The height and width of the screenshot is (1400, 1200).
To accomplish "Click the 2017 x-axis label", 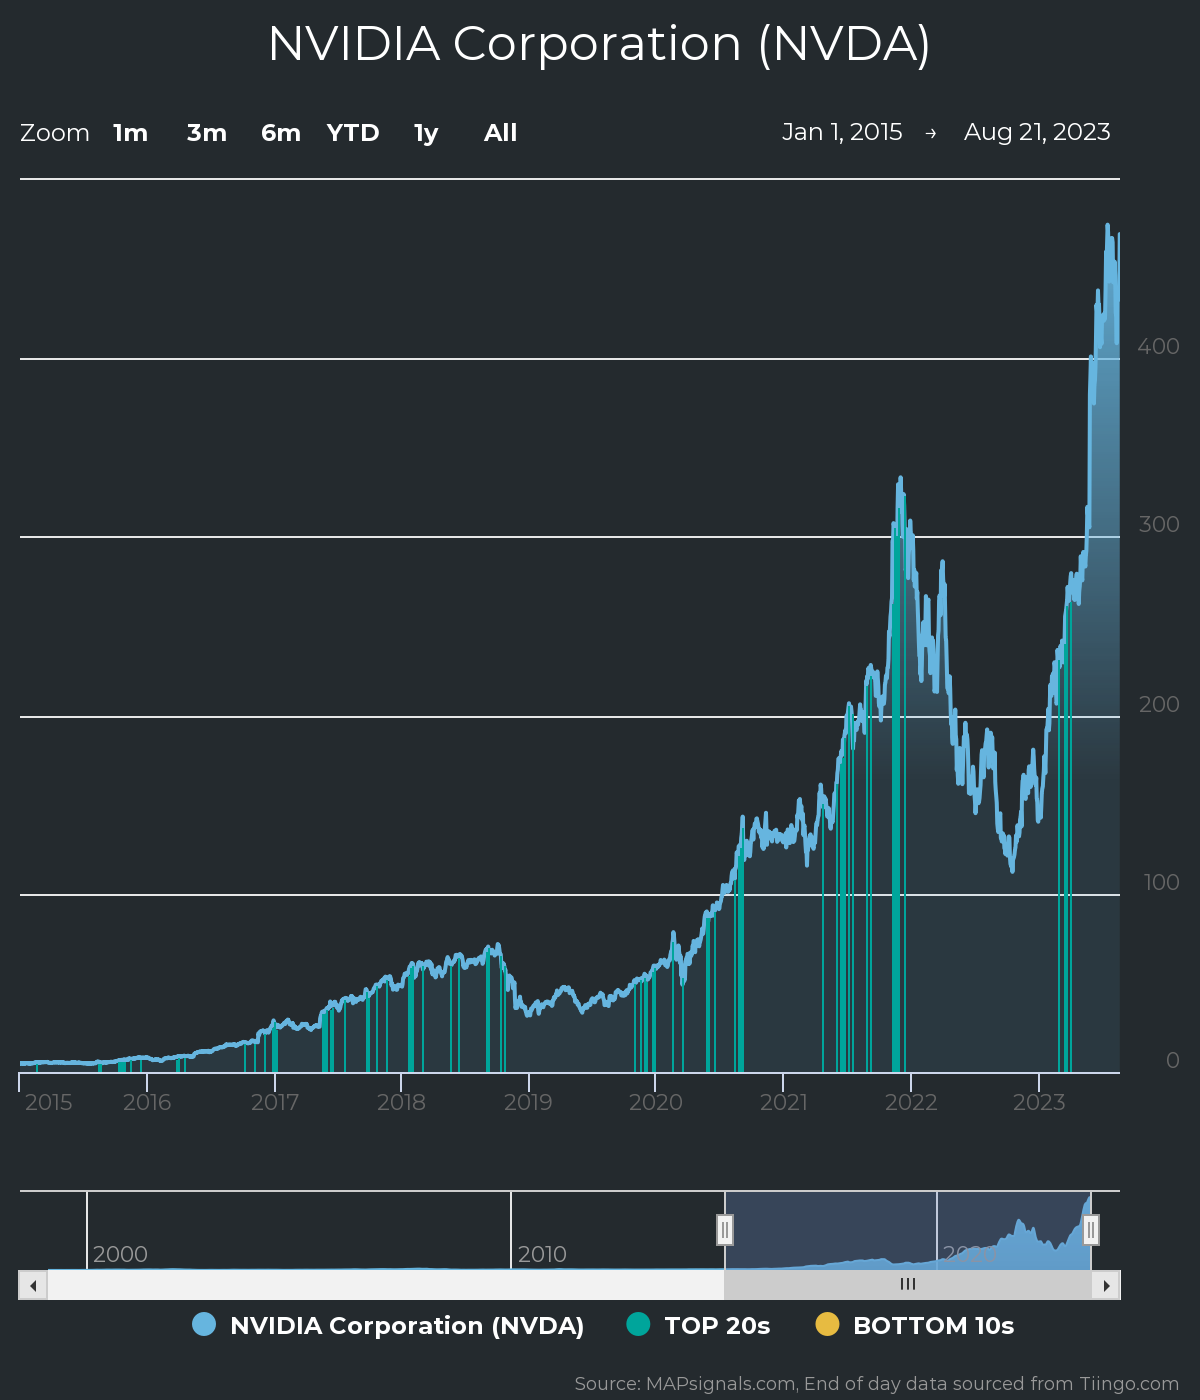I will click(275, 1102).
